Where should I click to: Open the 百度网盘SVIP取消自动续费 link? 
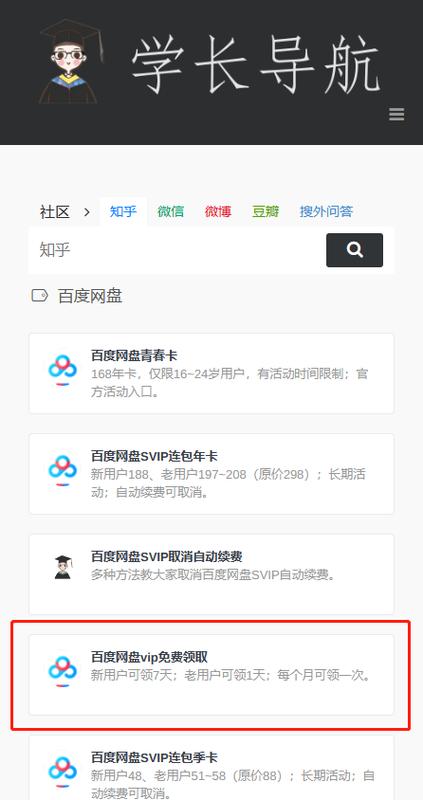point(167,557)
